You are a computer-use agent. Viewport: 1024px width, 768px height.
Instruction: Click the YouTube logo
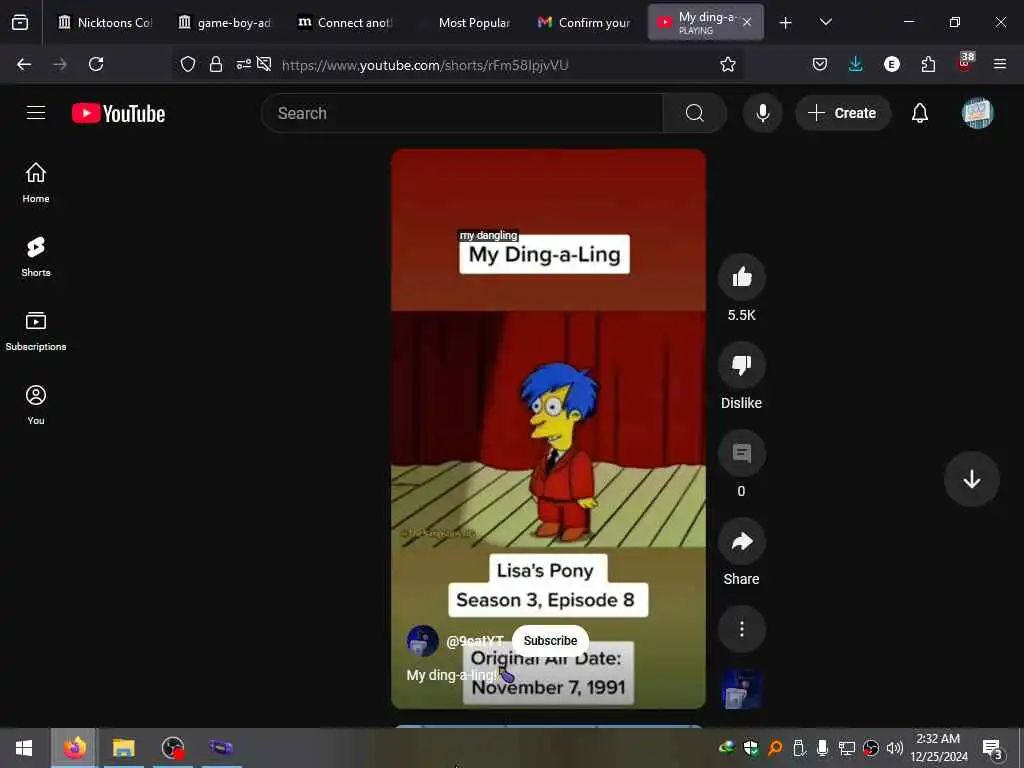pos(118,114)
